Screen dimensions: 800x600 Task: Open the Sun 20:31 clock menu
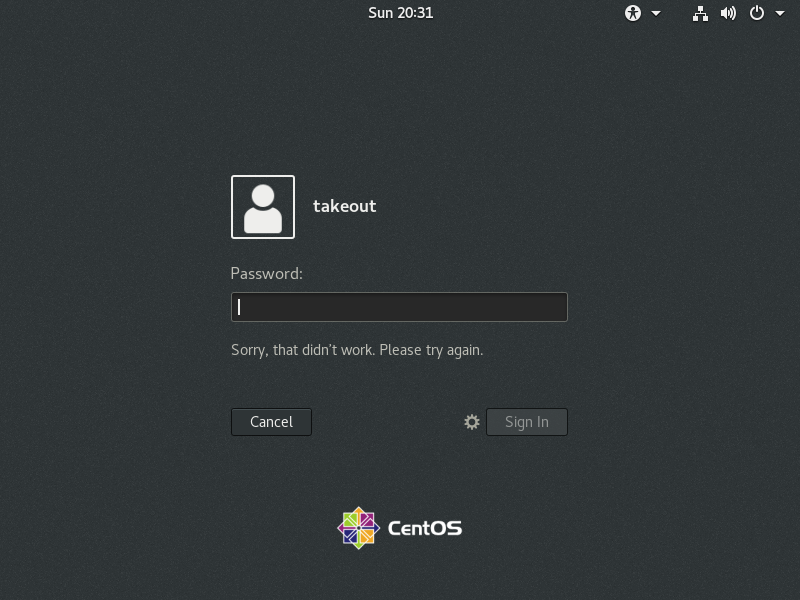point(401,13)
